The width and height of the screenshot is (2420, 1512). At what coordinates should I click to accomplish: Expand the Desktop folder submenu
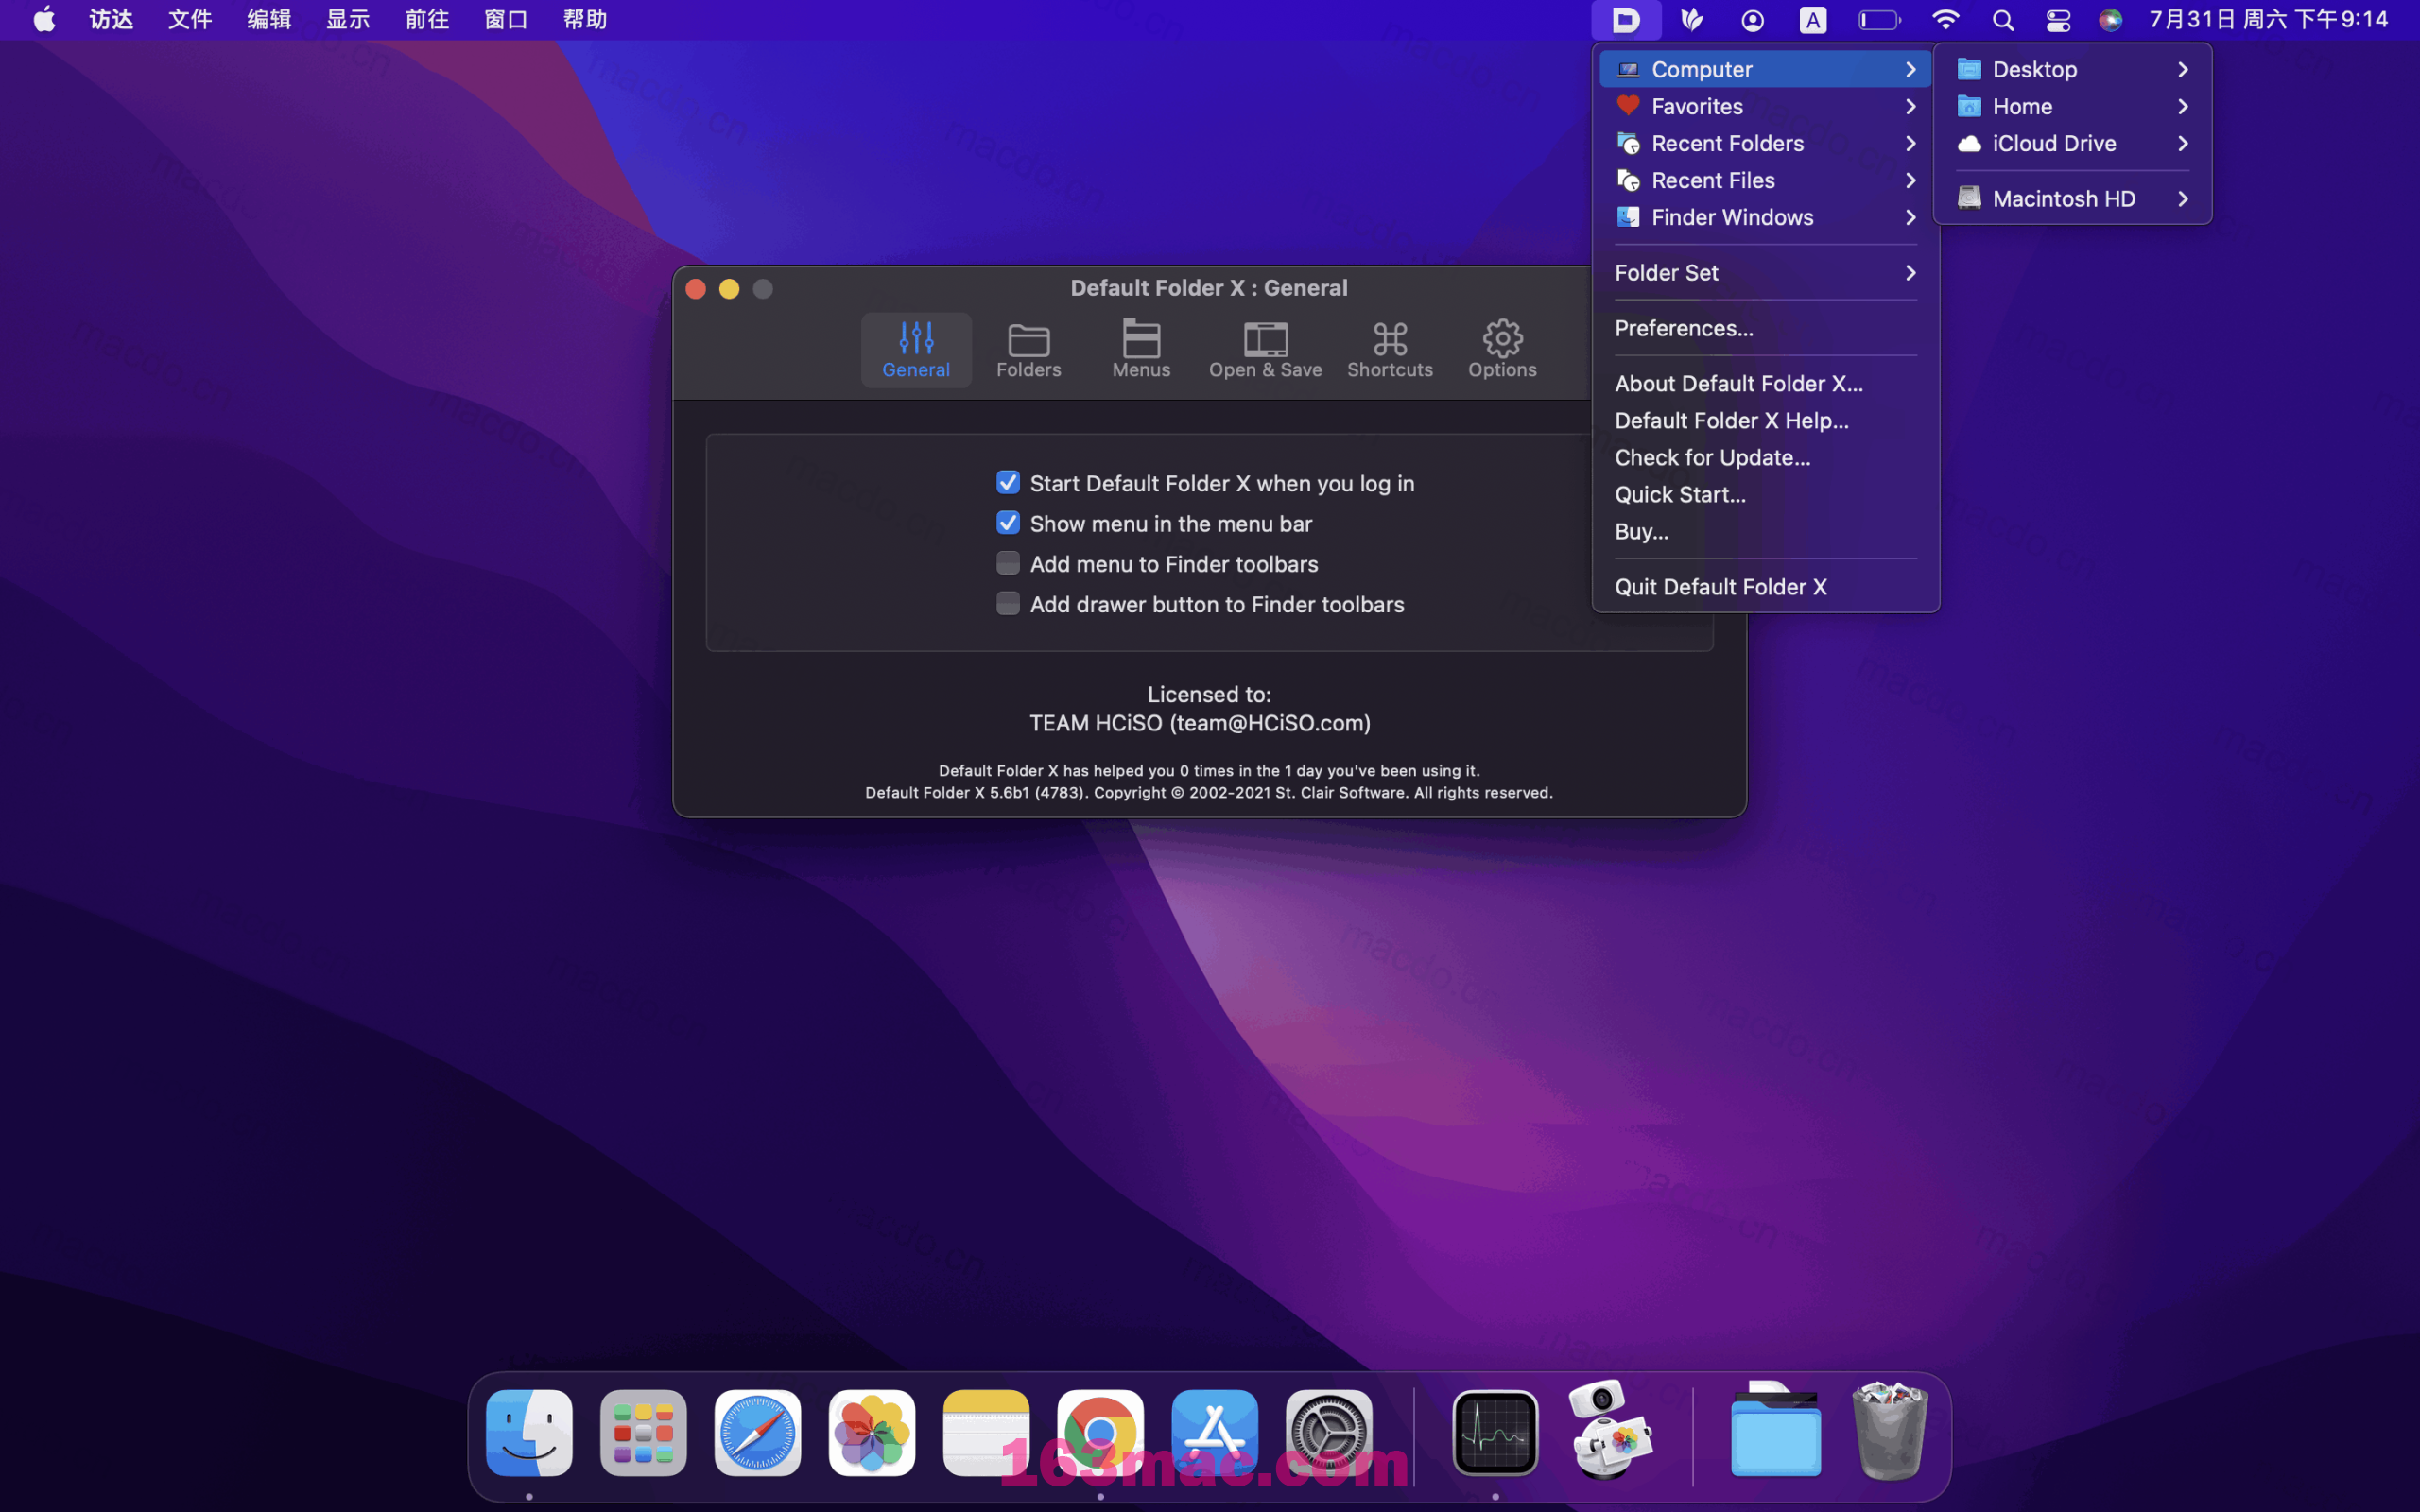2183,70
